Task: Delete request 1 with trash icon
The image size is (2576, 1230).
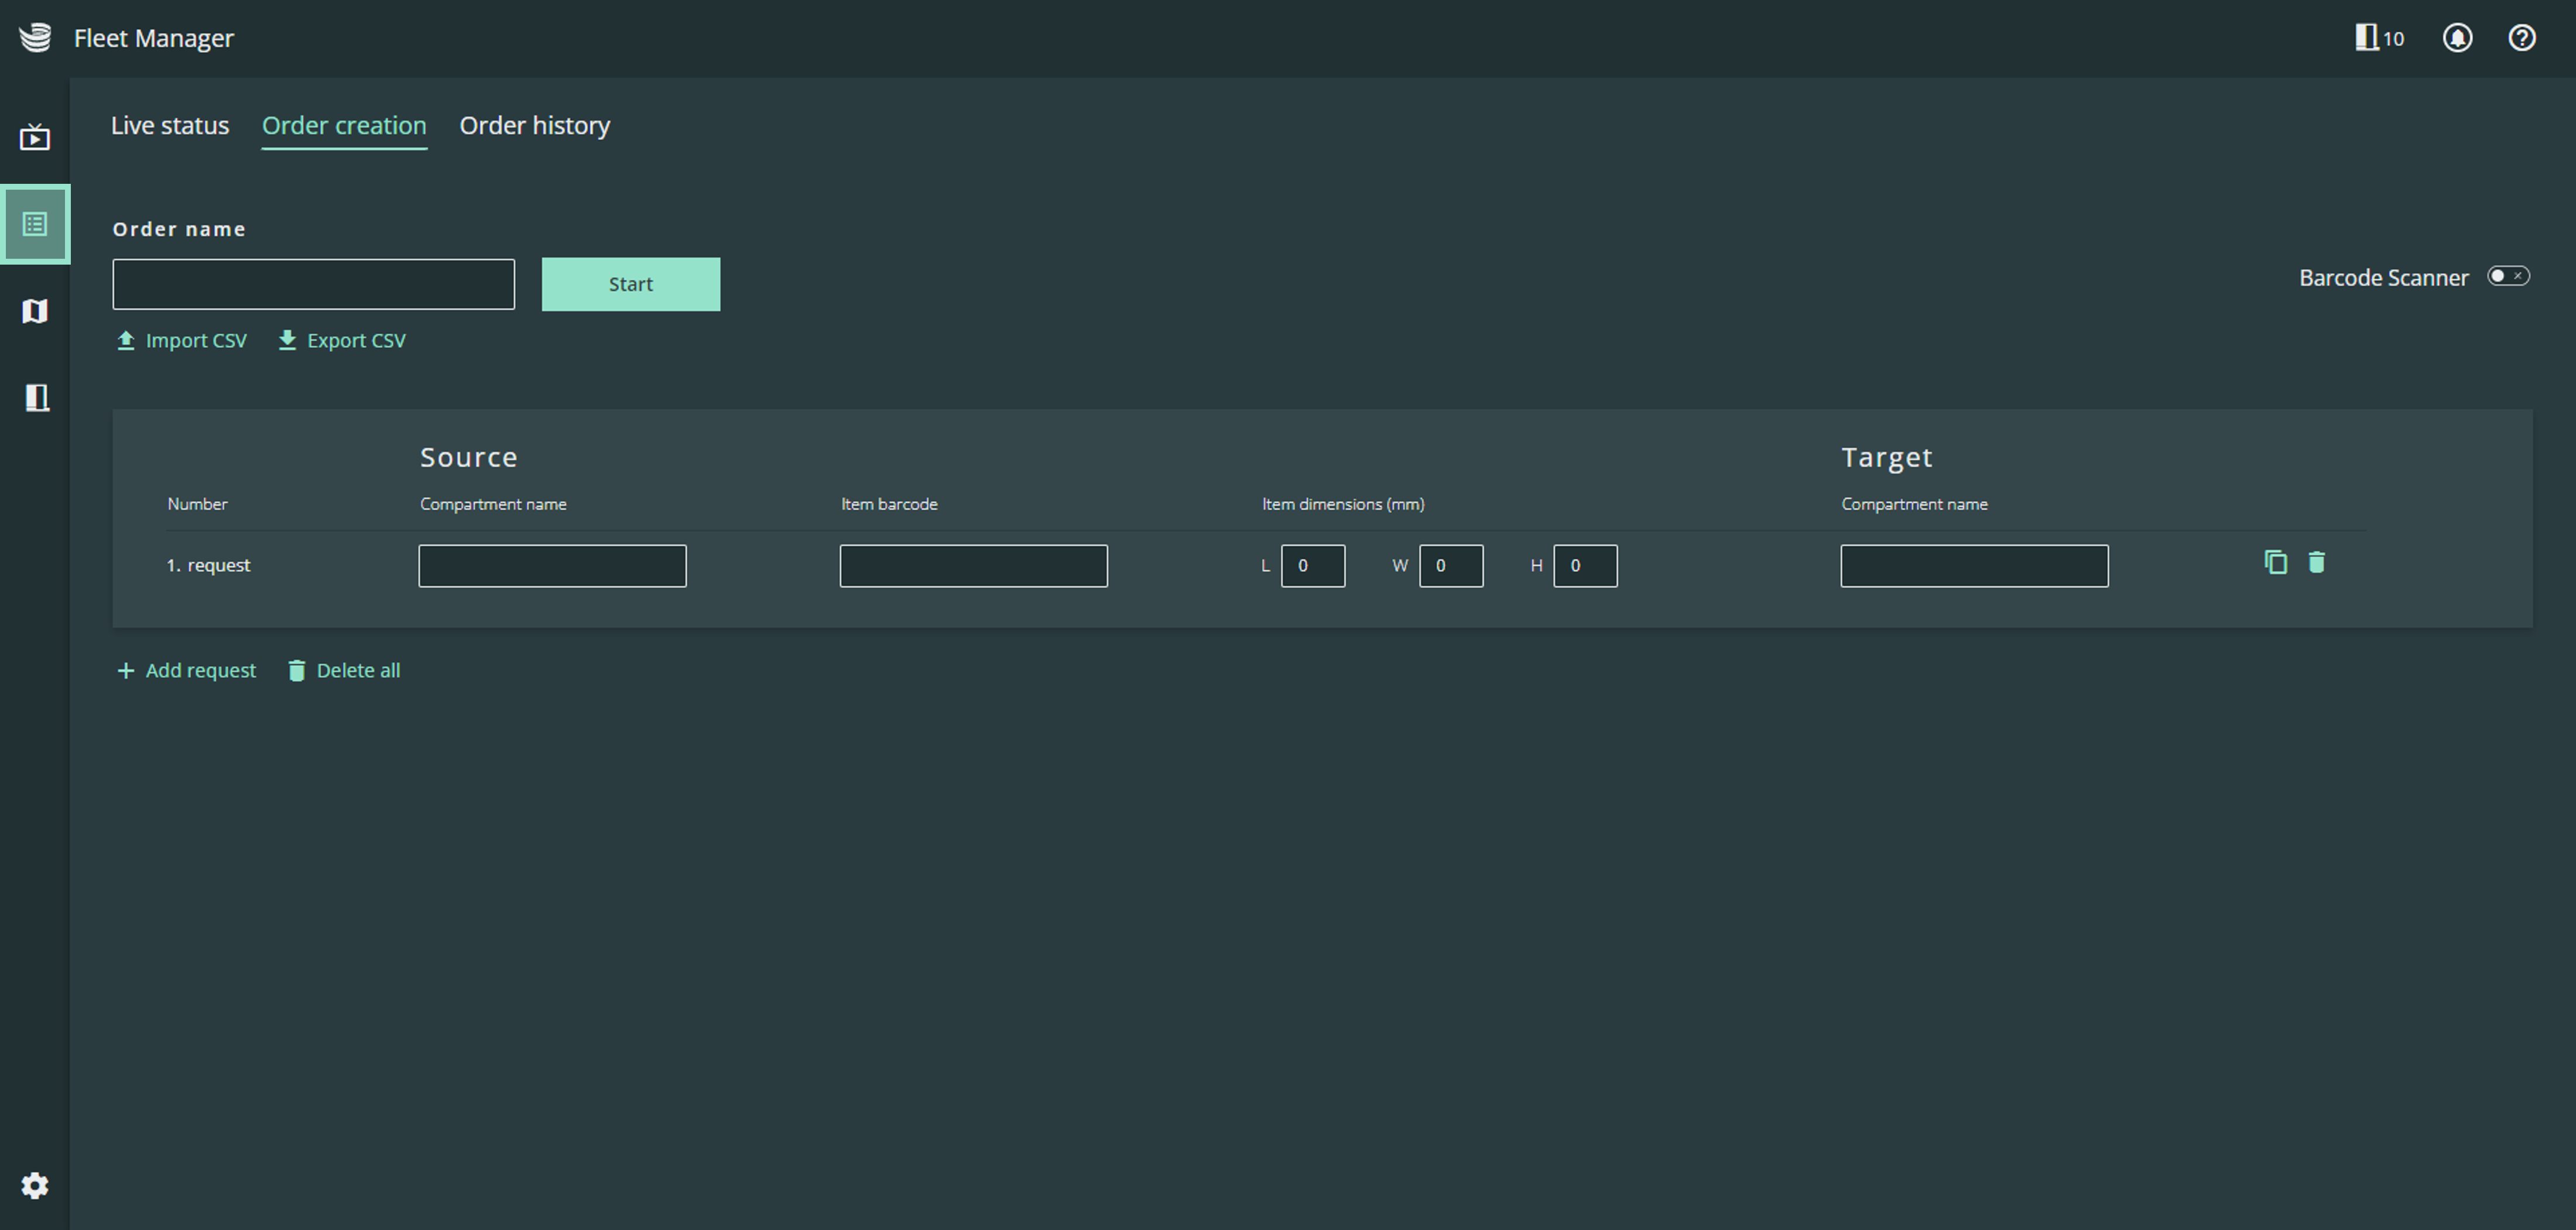Action: point(2316,563)
